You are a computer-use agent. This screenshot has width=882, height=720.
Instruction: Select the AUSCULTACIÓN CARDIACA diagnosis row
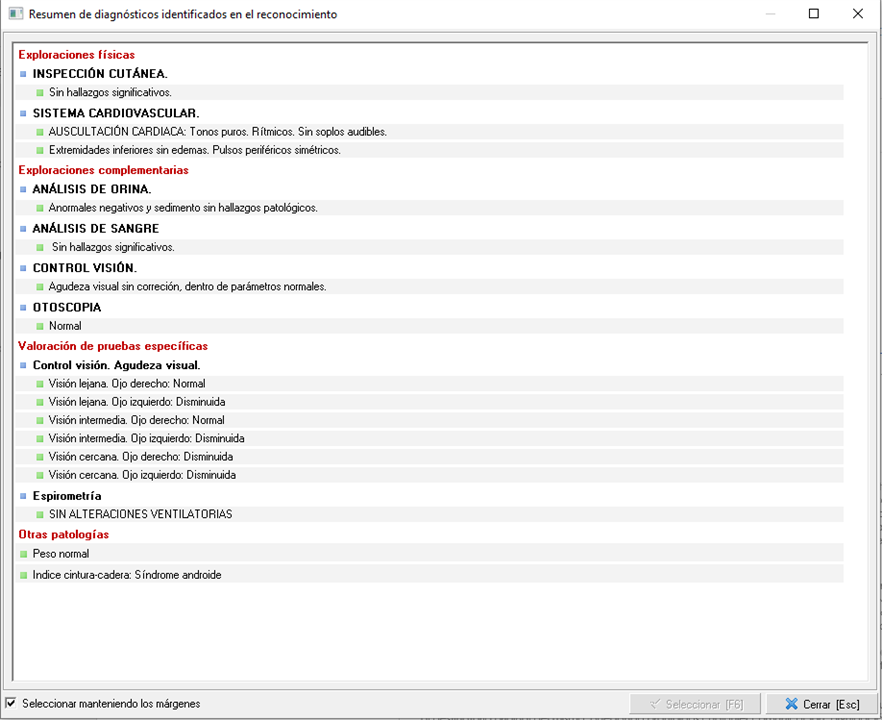click(217, 132)
